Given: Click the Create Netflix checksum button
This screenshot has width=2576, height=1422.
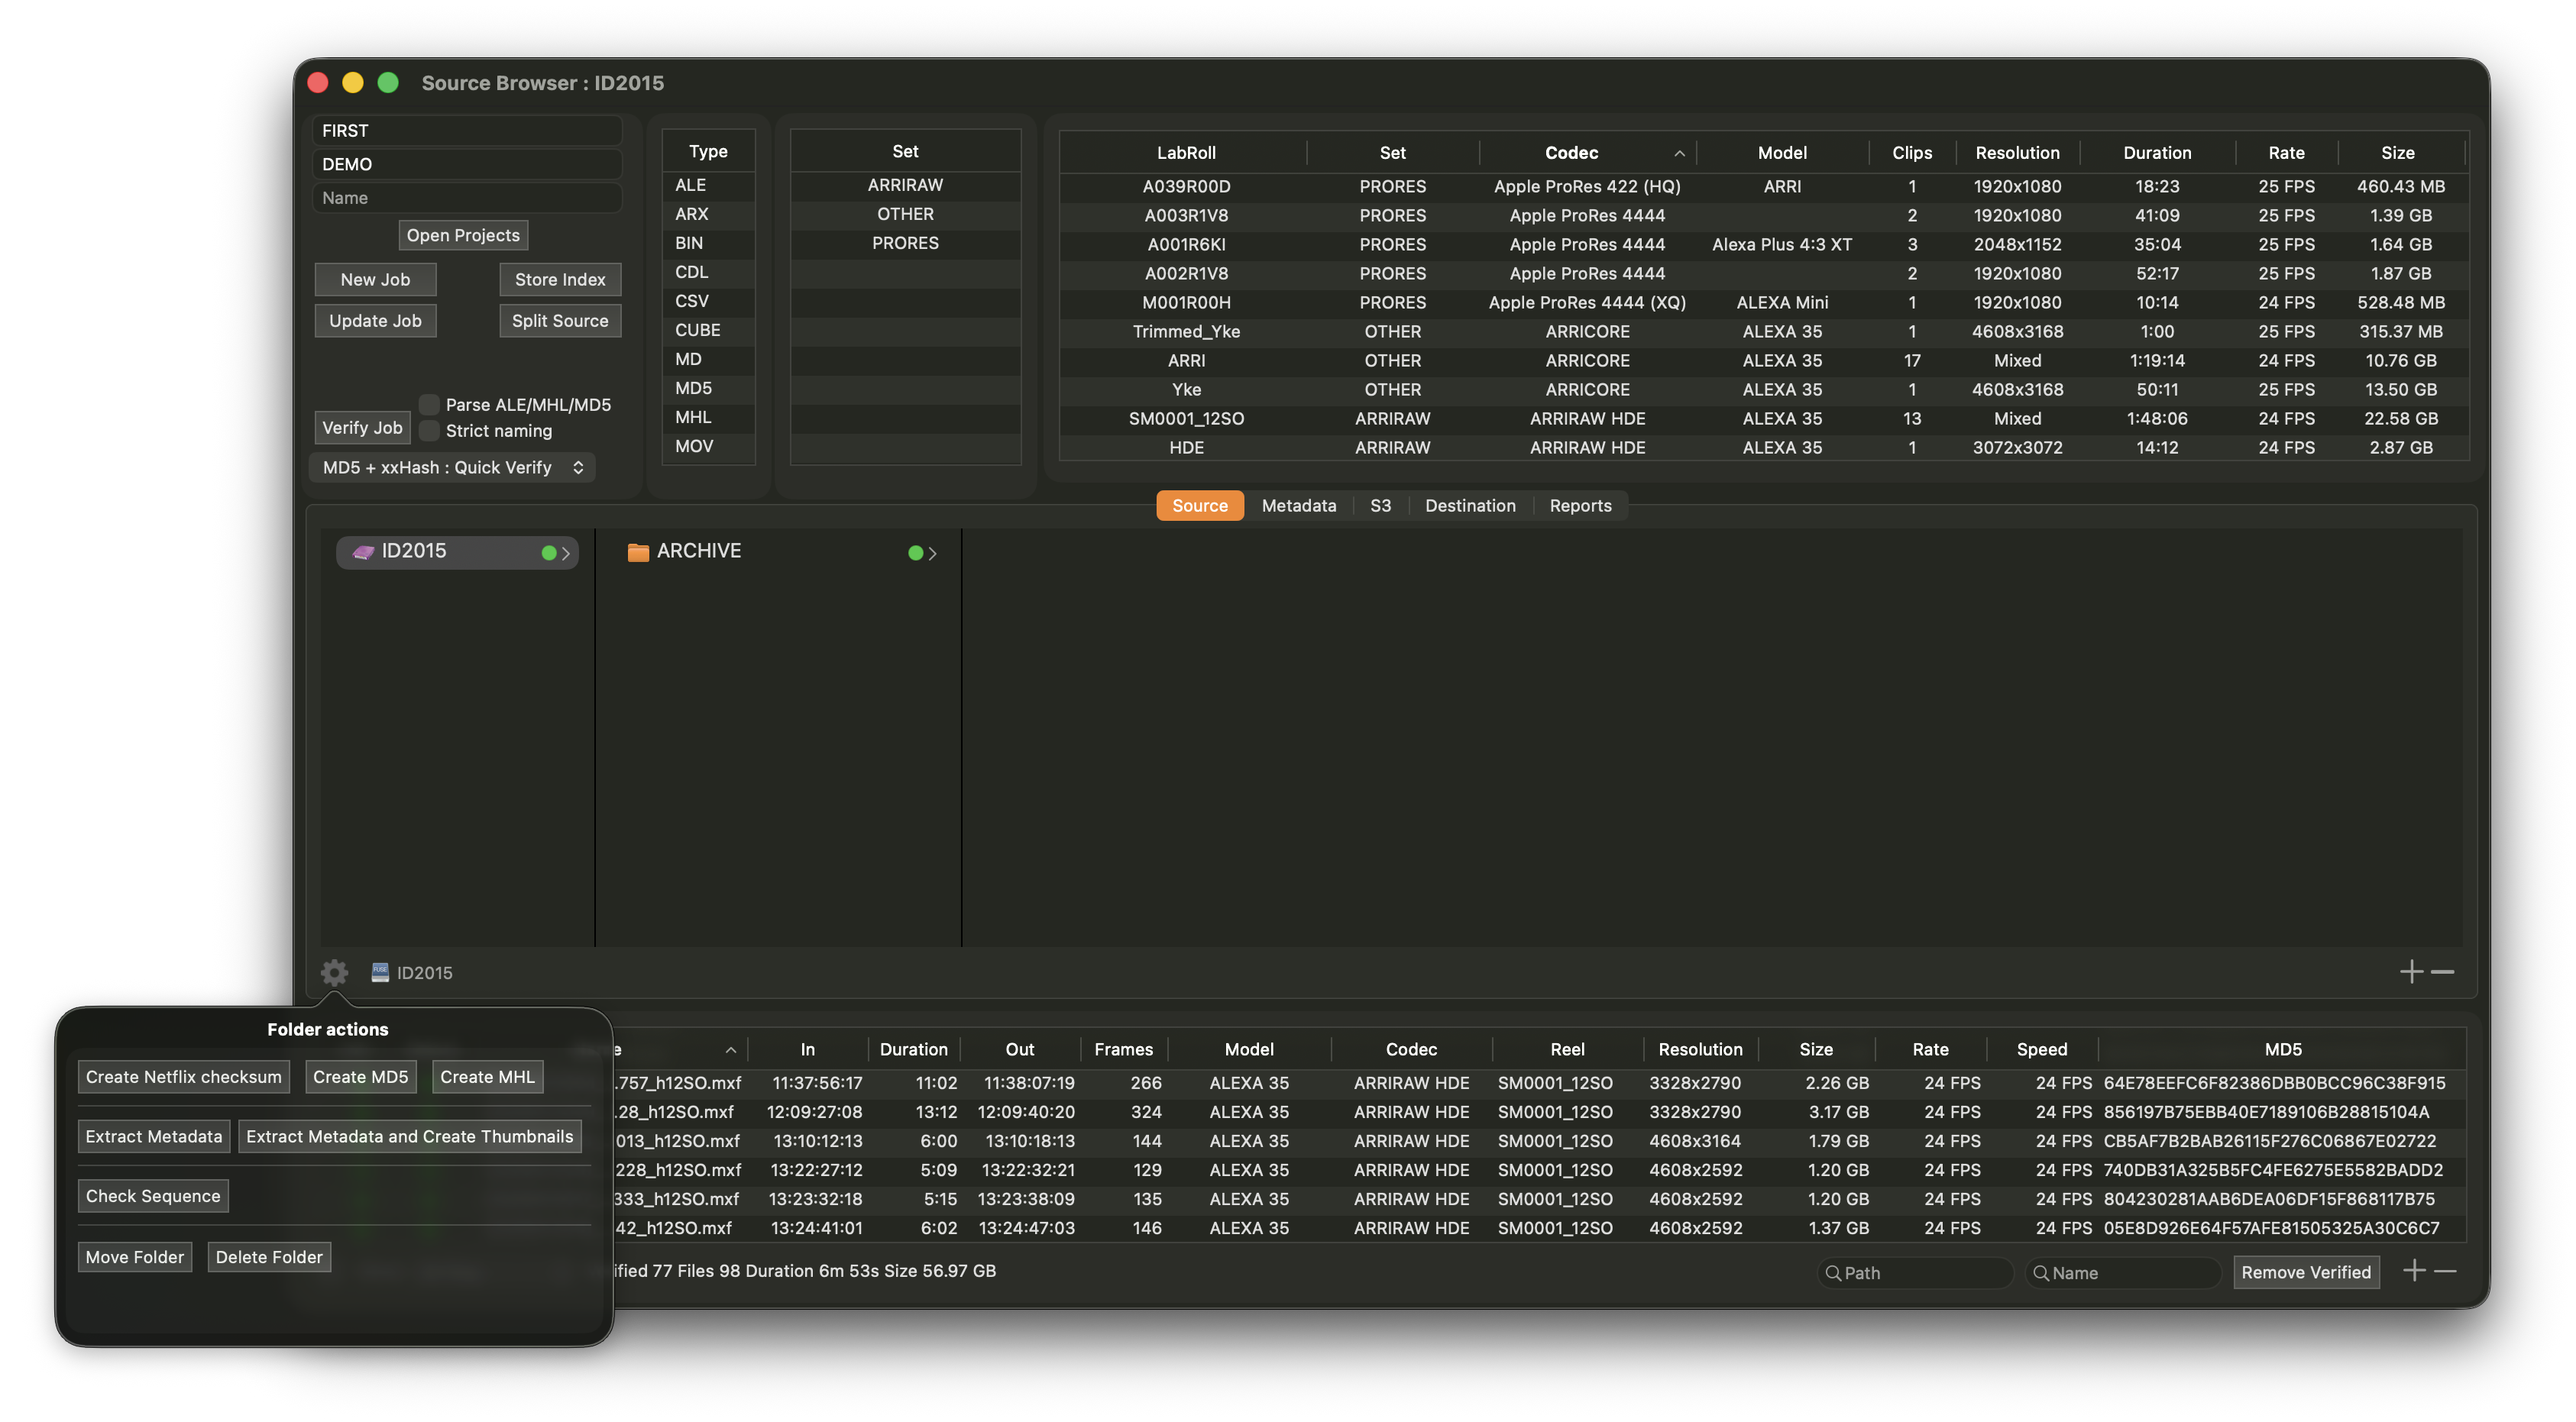Looking at the screenshot, I should [x=183, y=1077].
